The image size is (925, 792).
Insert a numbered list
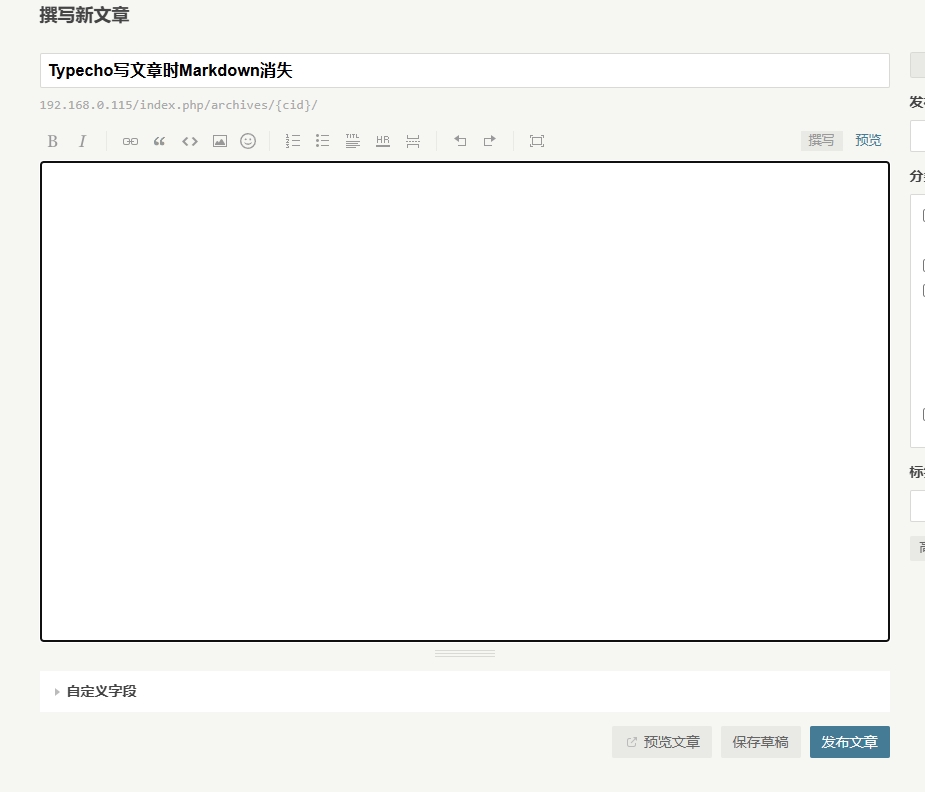[x=293, y=140]
